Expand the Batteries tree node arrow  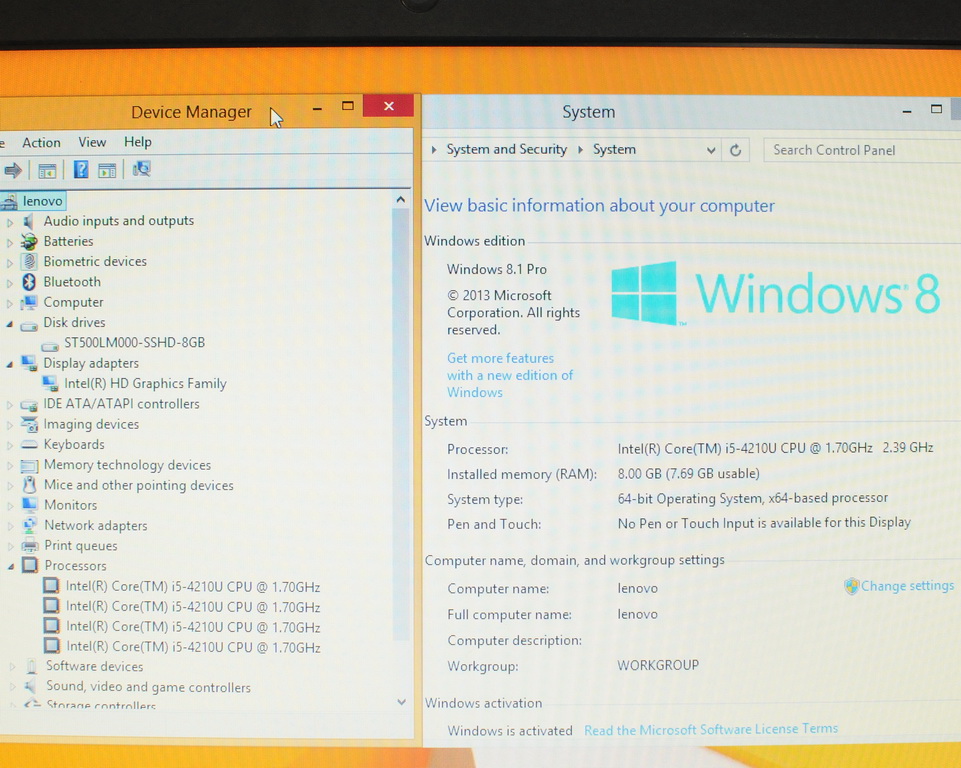click(10, 242)
